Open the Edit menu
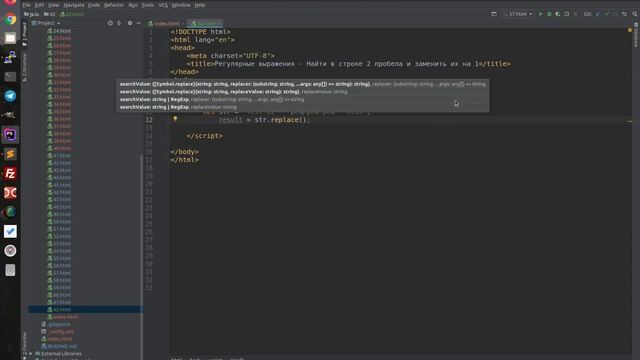The width and height of the screenshot is (640, 360). (39, 5)
